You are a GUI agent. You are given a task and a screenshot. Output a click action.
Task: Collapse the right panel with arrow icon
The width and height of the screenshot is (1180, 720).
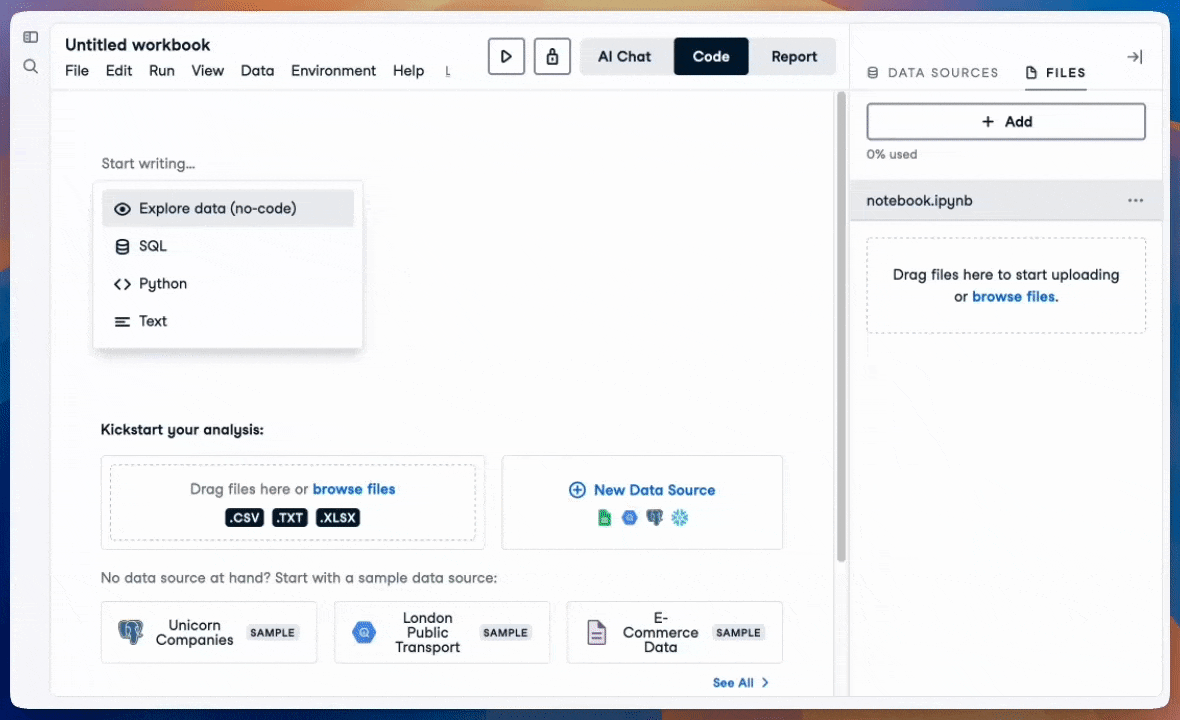tap(1134, 57)
